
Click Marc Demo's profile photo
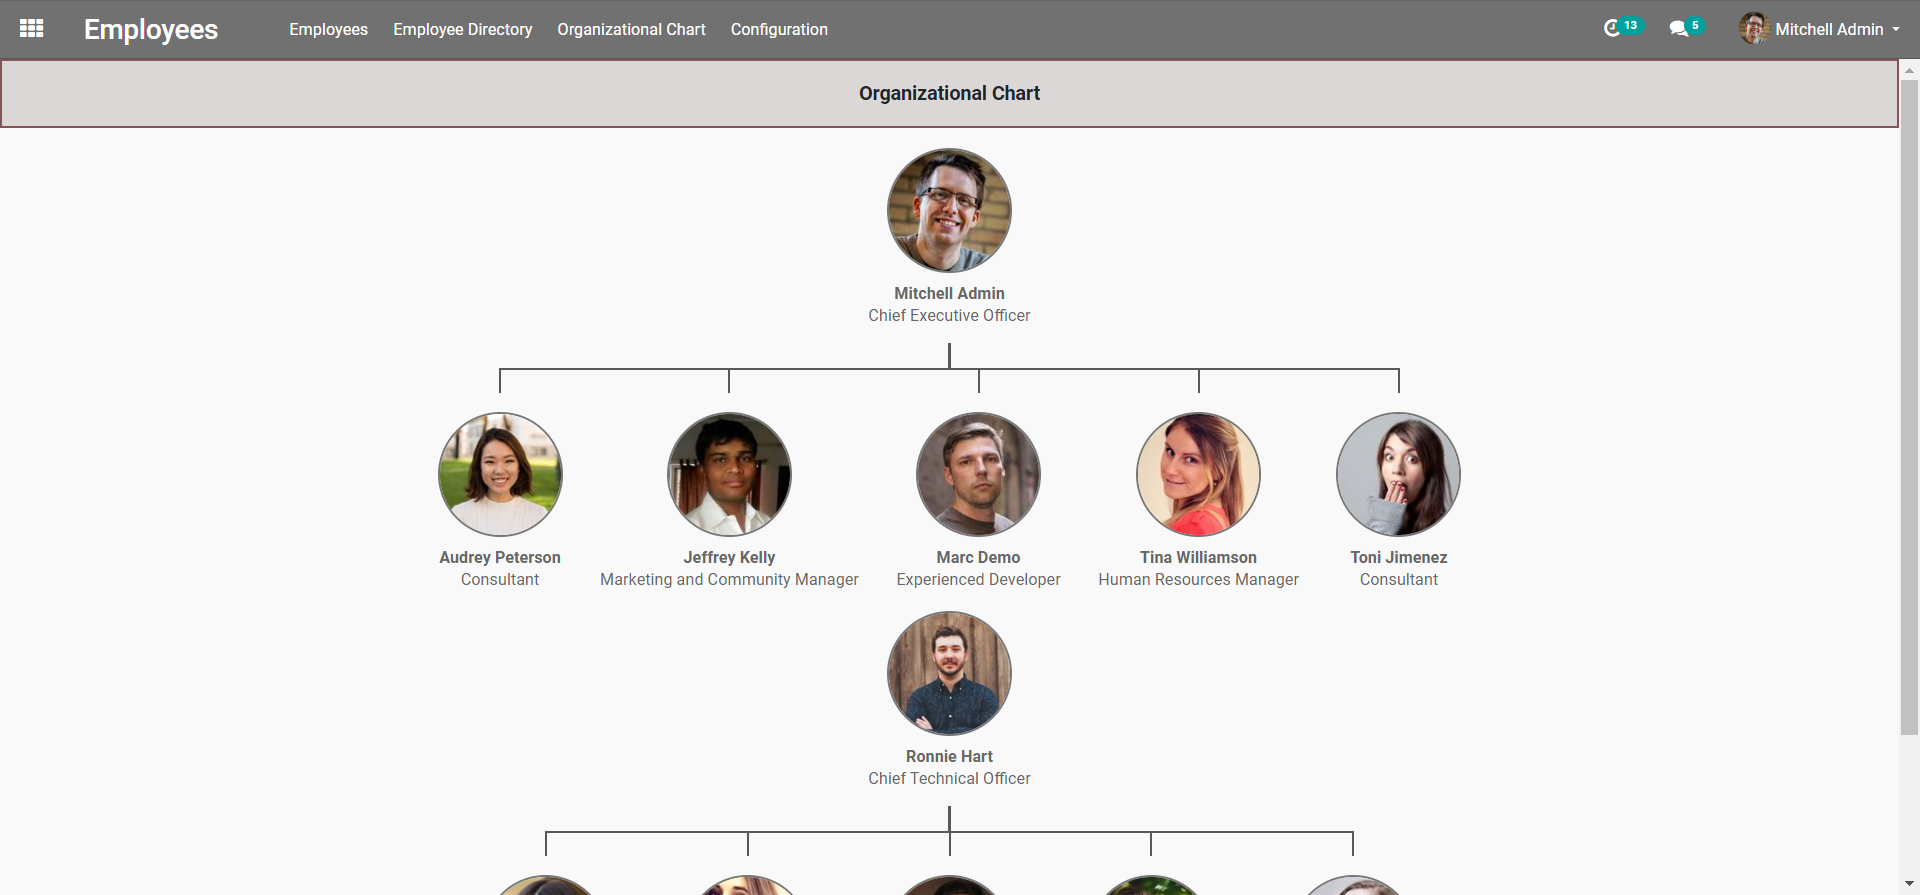pyautogui.click(x=978, y=475)
